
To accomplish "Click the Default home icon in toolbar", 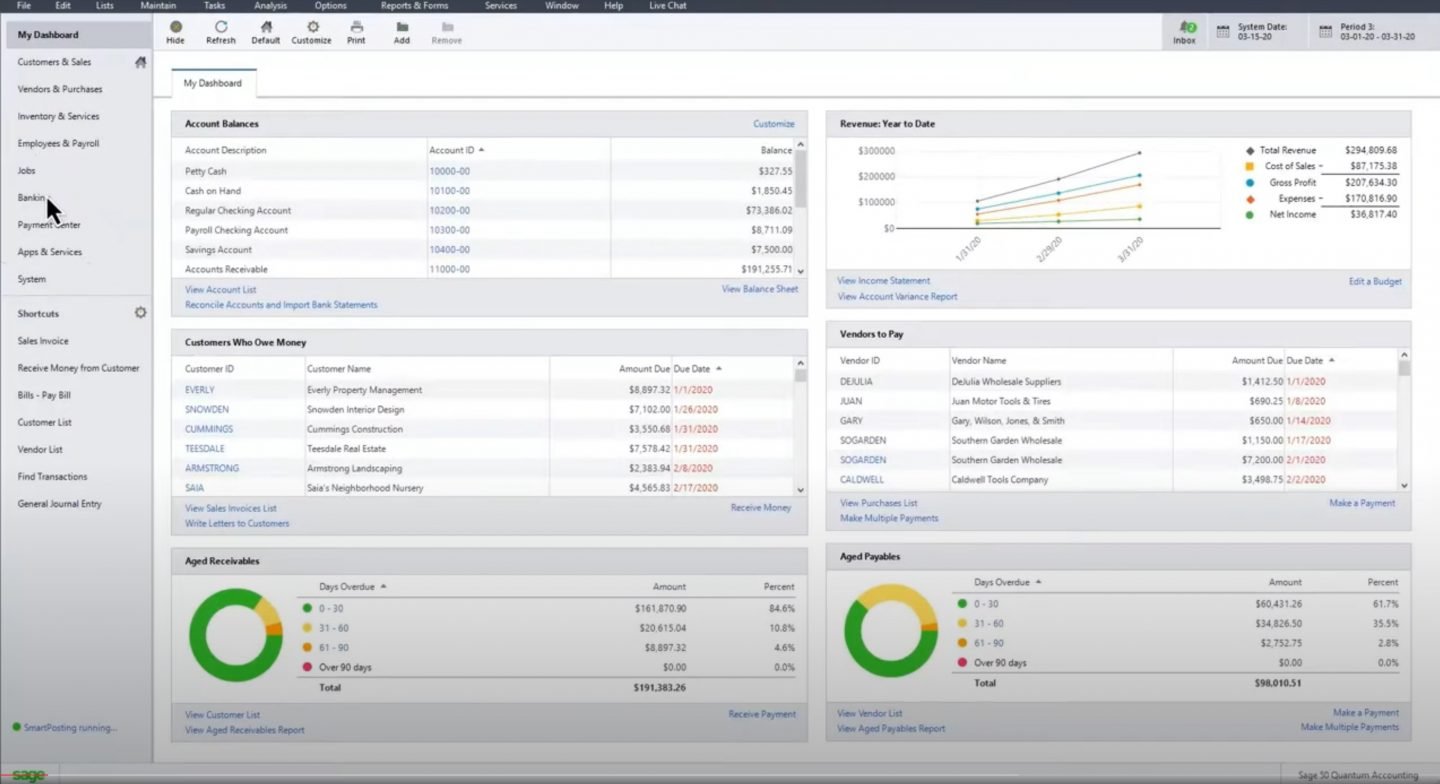I will (x=266, y=27).
